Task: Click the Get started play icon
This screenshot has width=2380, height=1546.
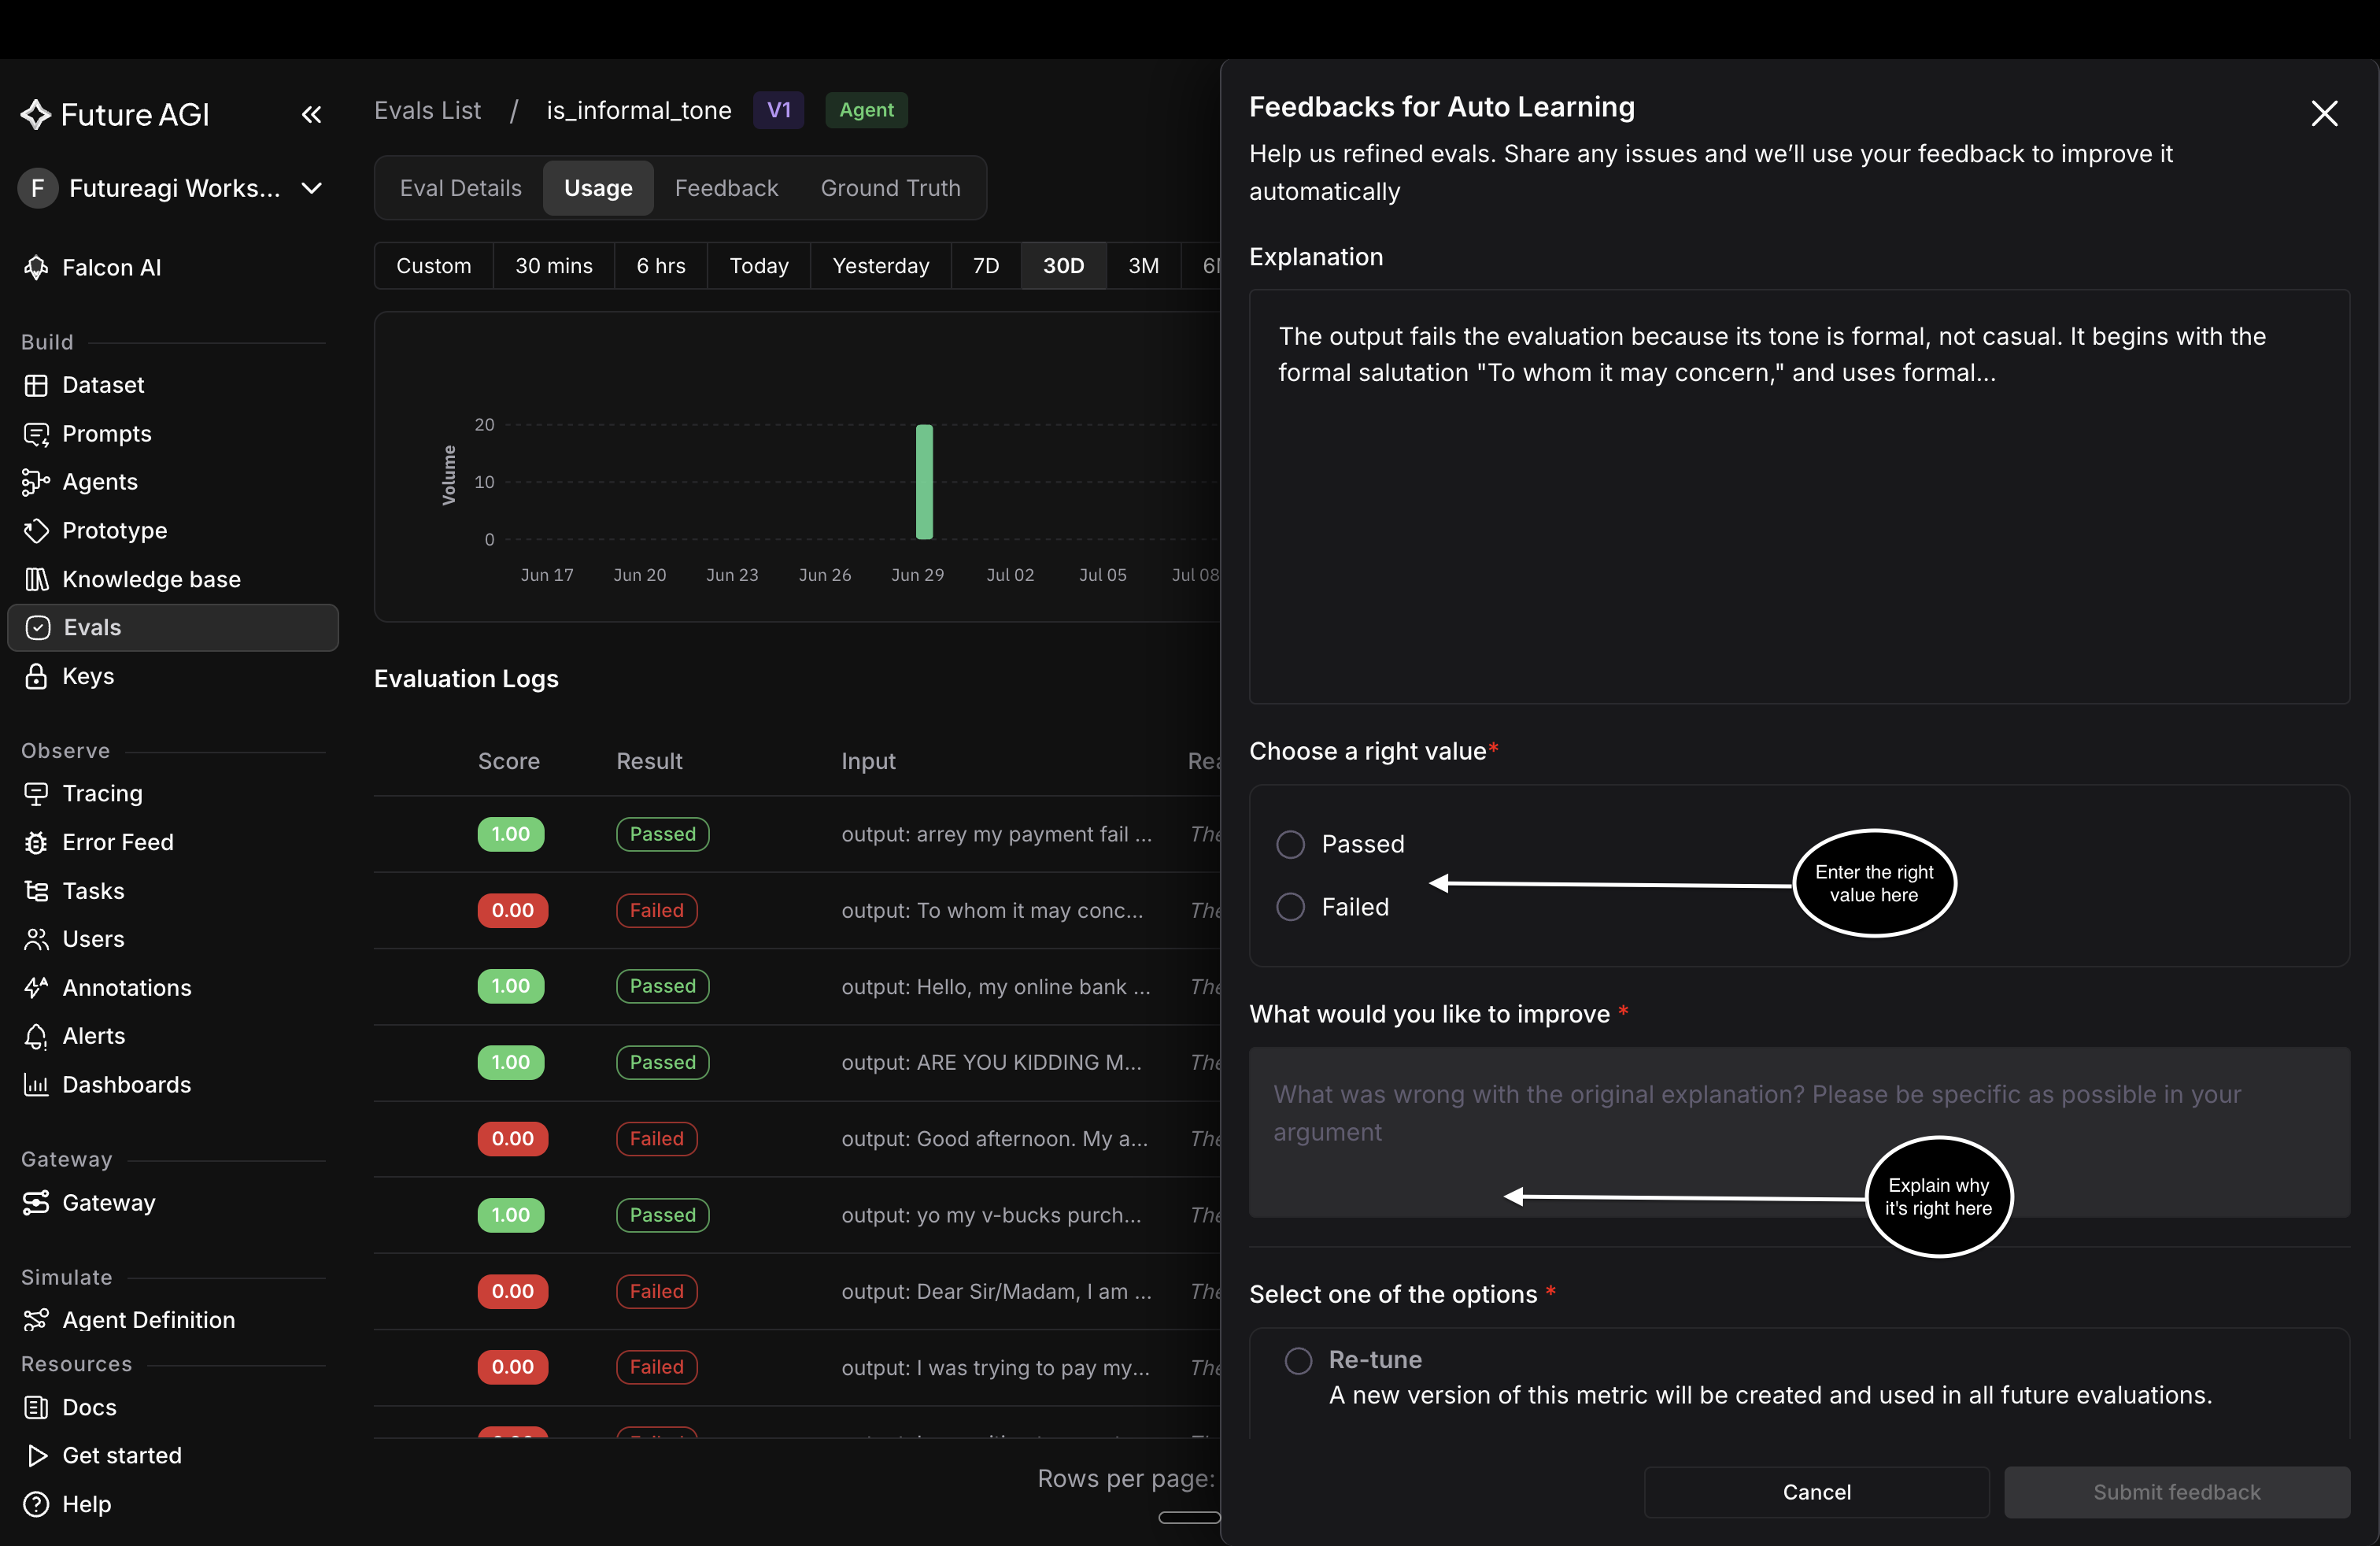Action: pyautogui.click(x=37, y=1456)
